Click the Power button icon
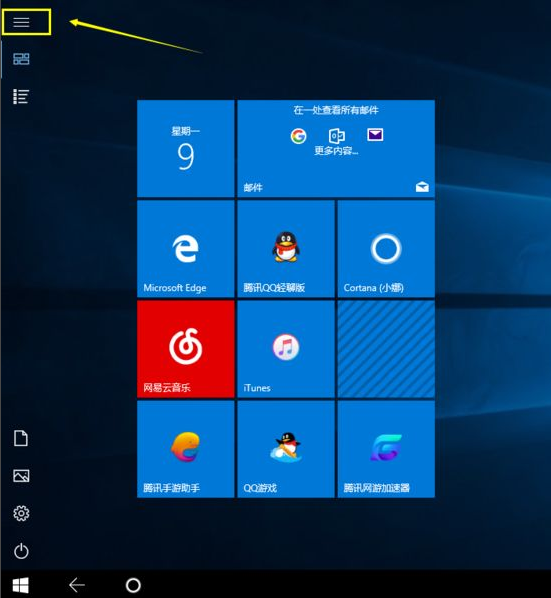551x598 pixels. point(21,551)
